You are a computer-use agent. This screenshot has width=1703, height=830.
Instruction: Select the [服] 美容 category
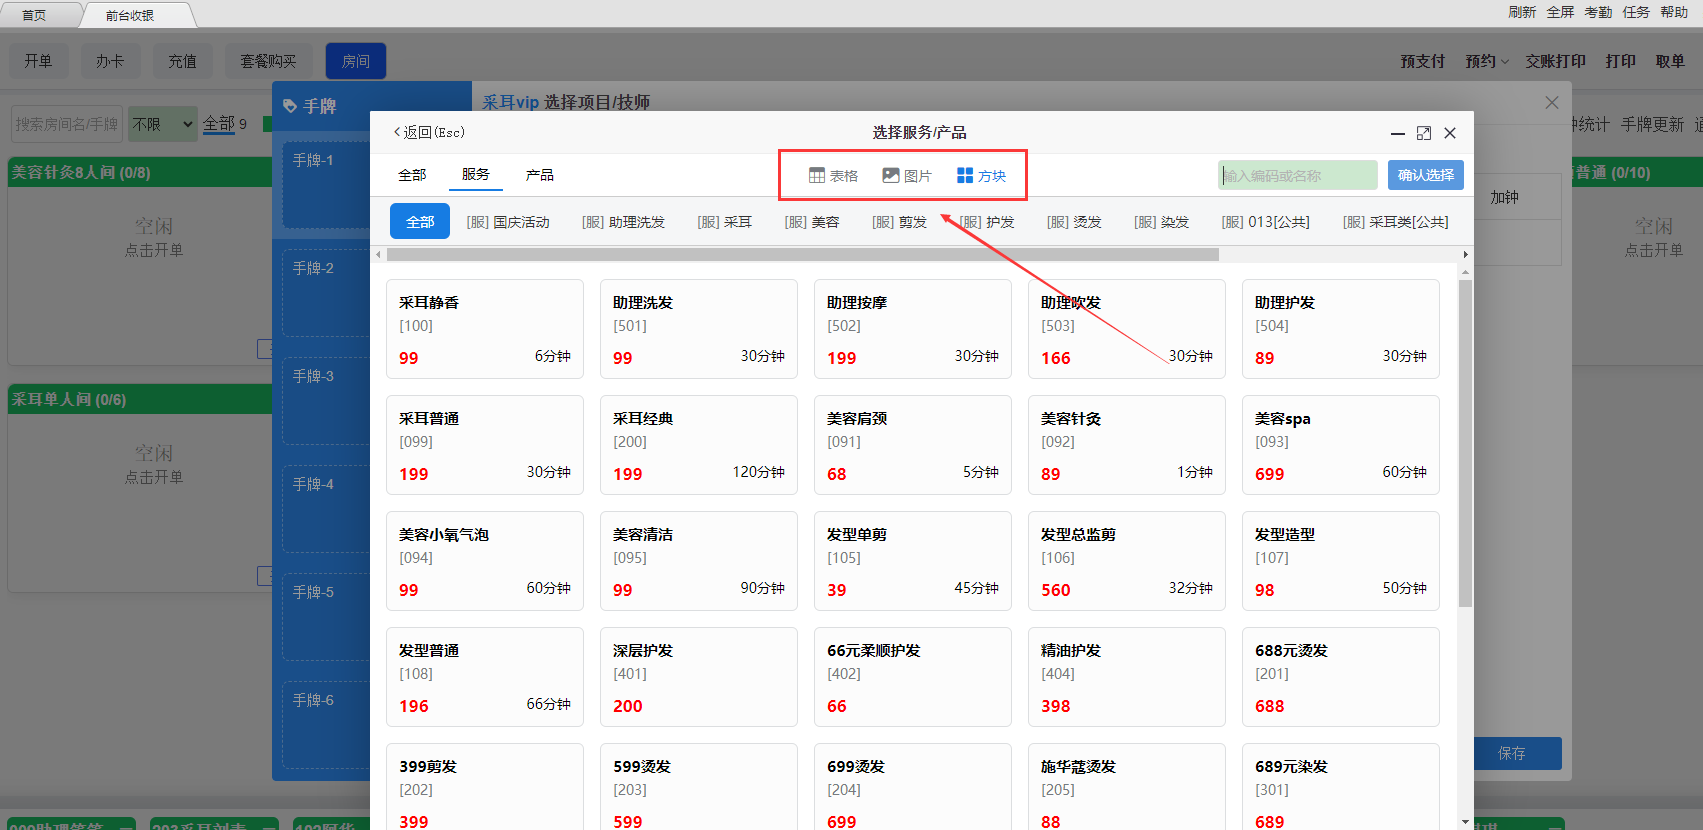(x=811, y=222)
